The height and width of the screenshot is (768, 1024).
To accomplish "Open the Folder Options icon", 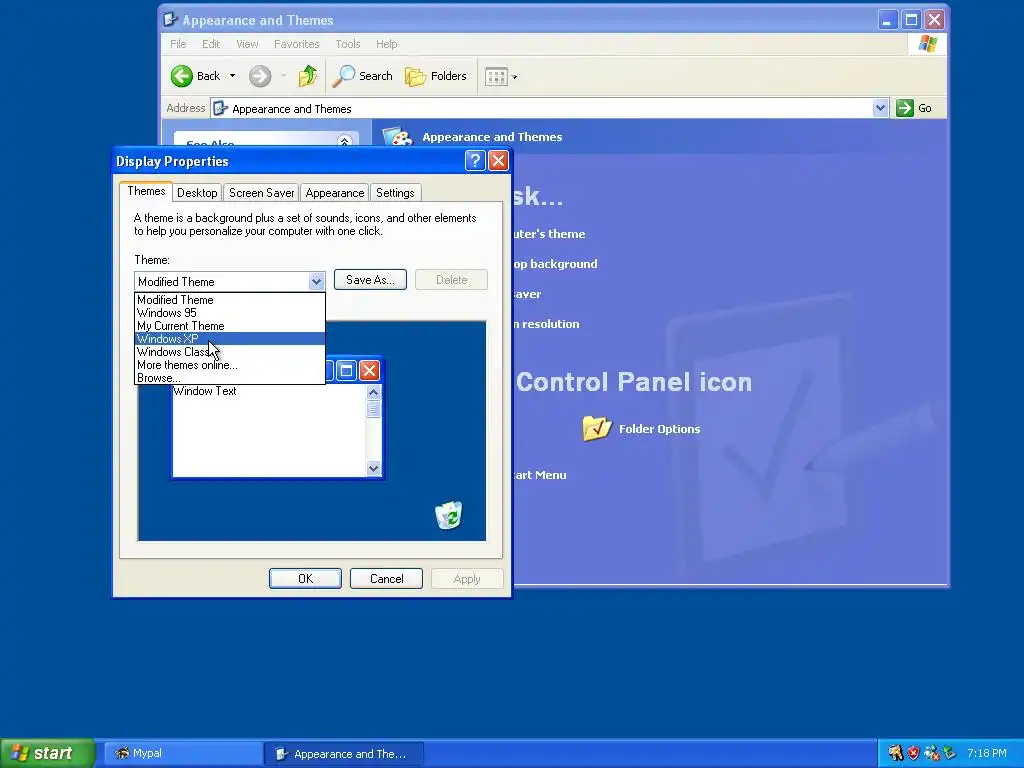I will (x=596, y=428).
